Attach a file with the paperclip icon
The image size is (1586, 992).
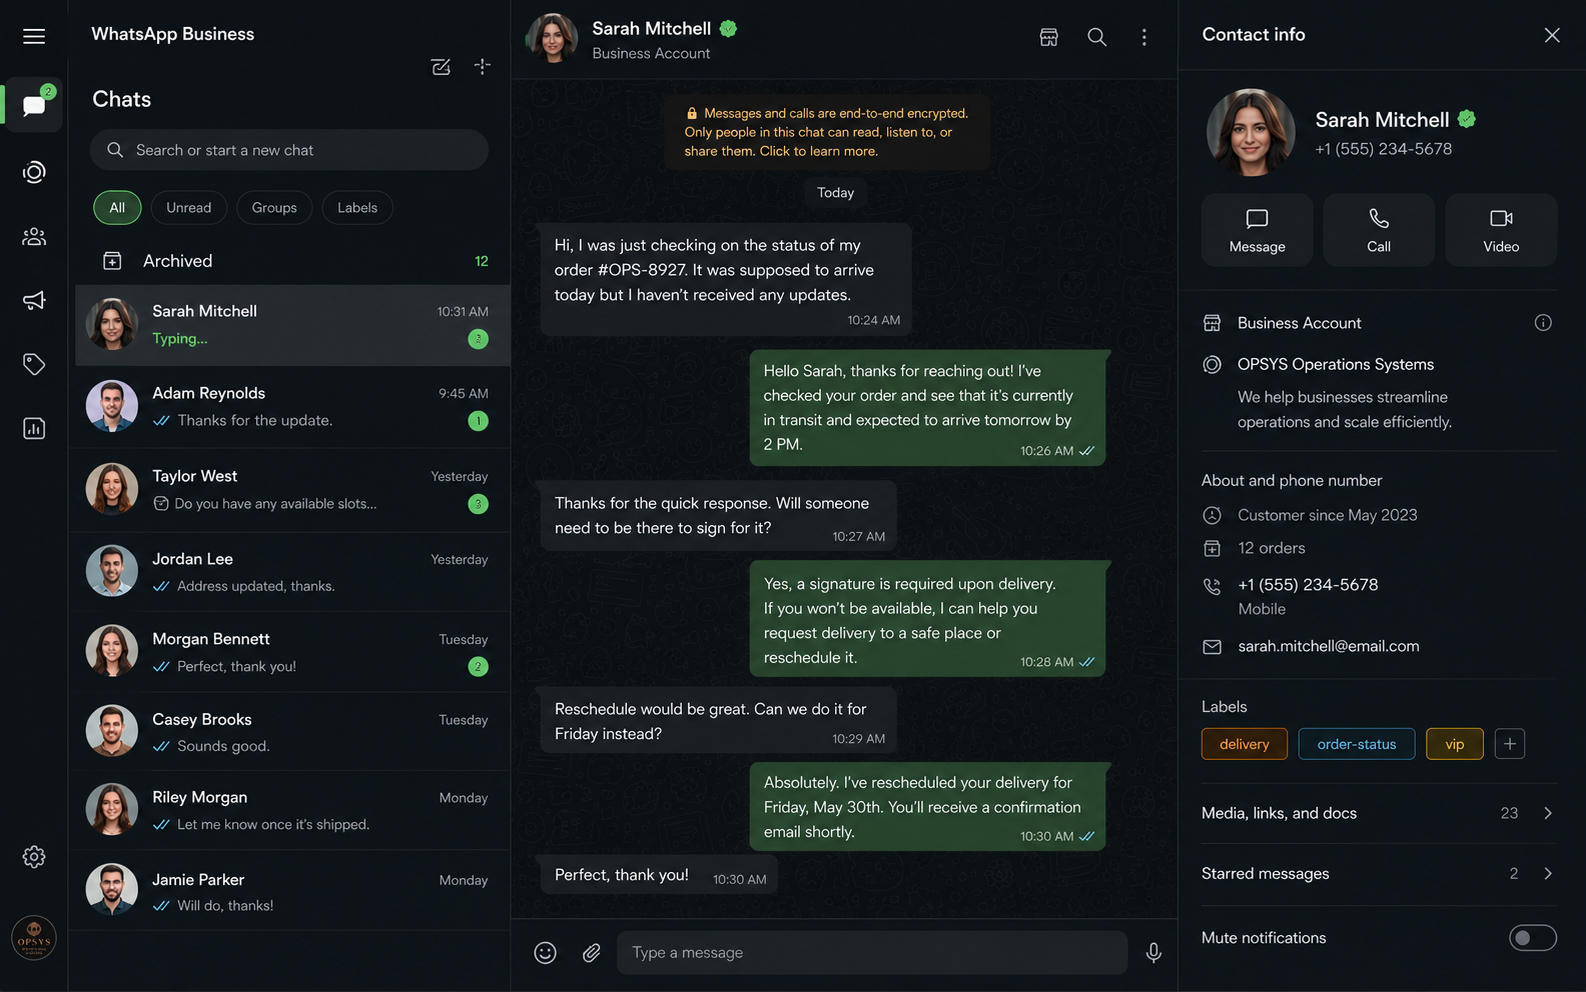coord(592,953)
